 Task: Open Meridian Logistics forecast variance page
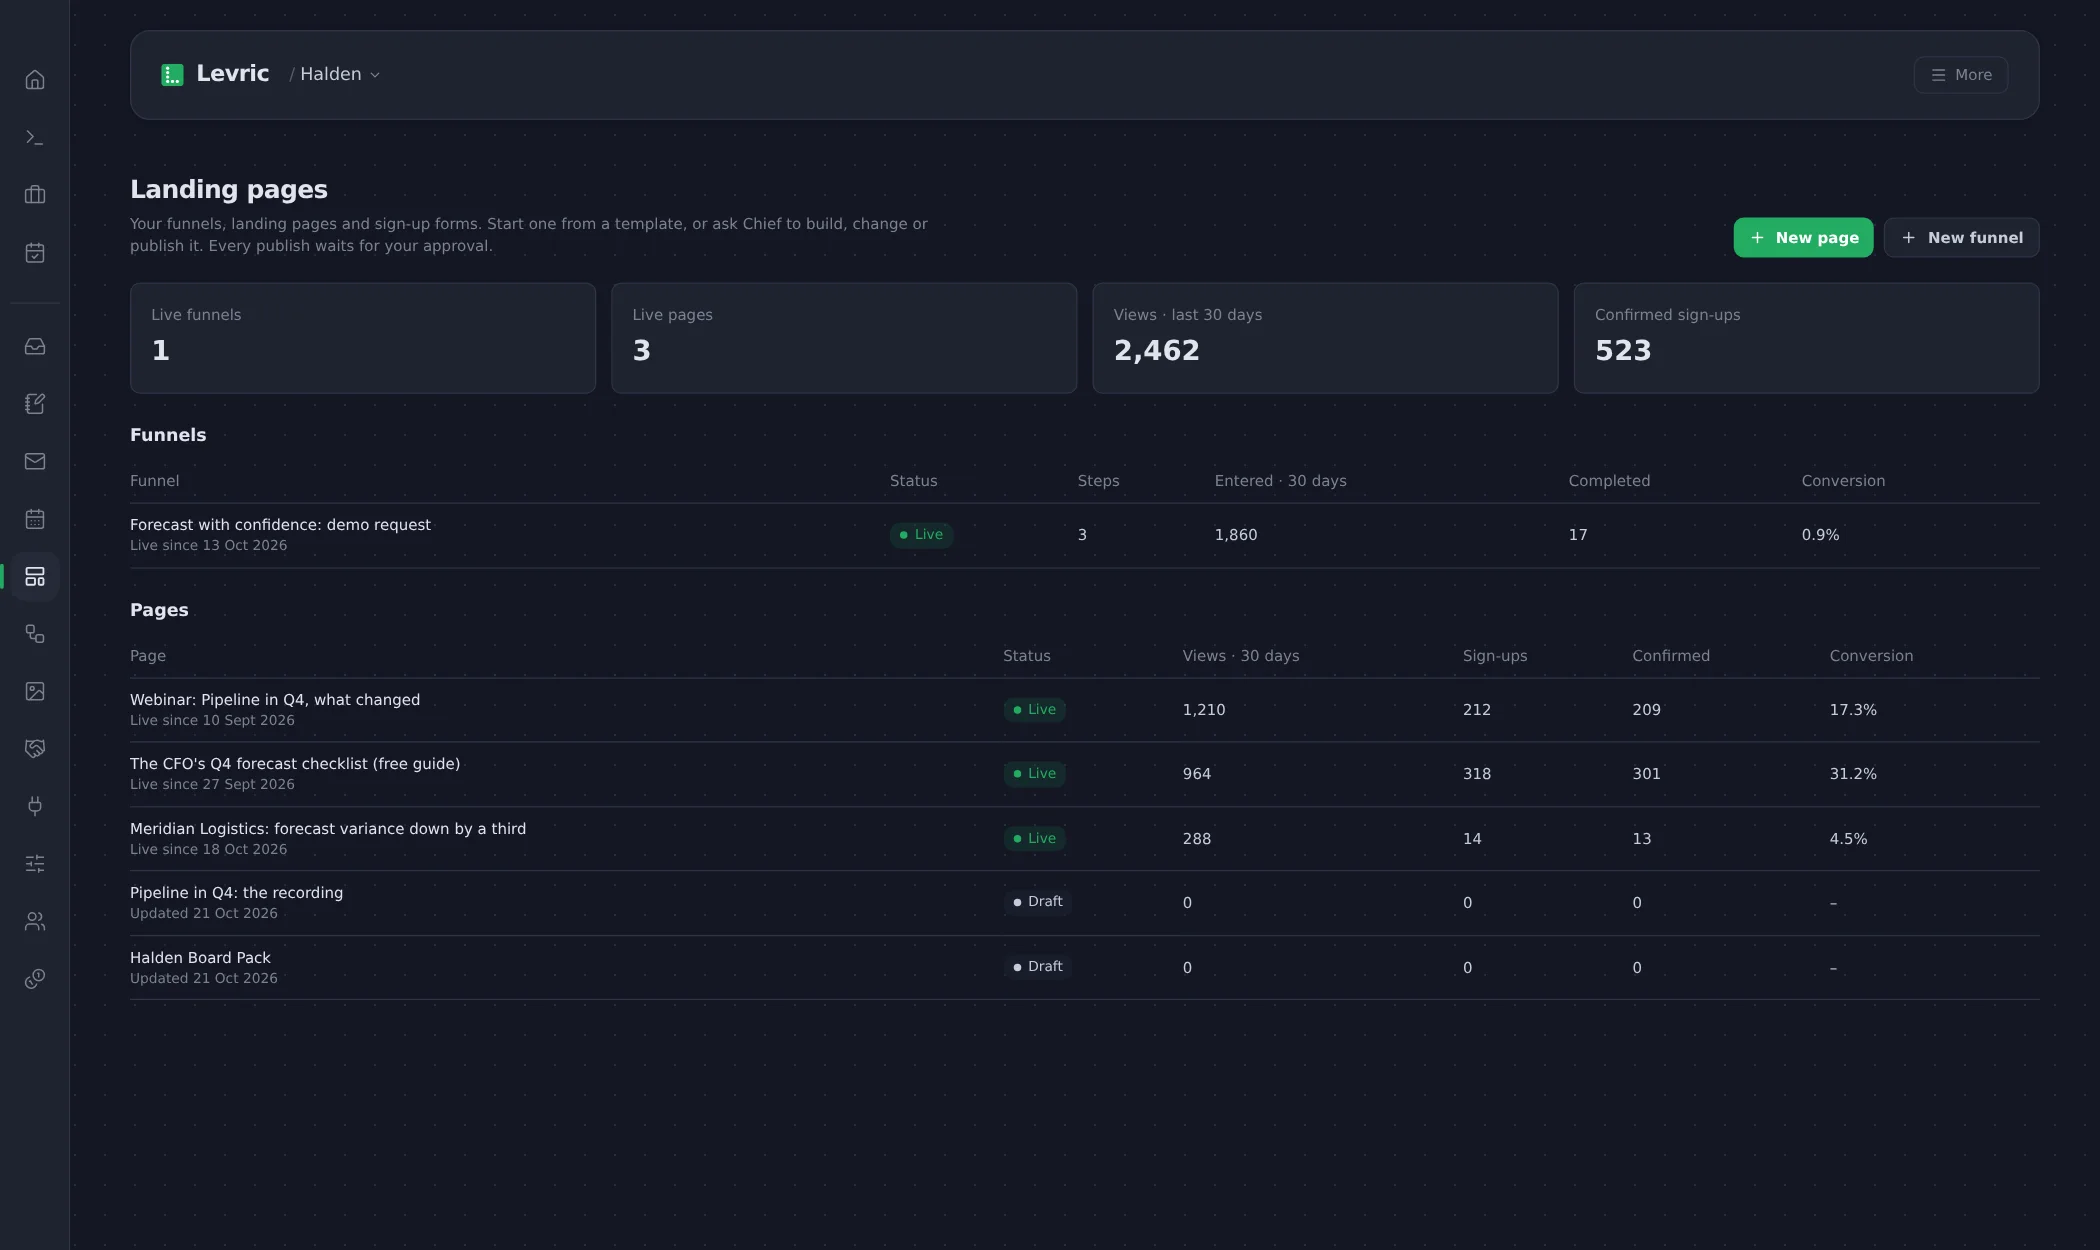1084,839
